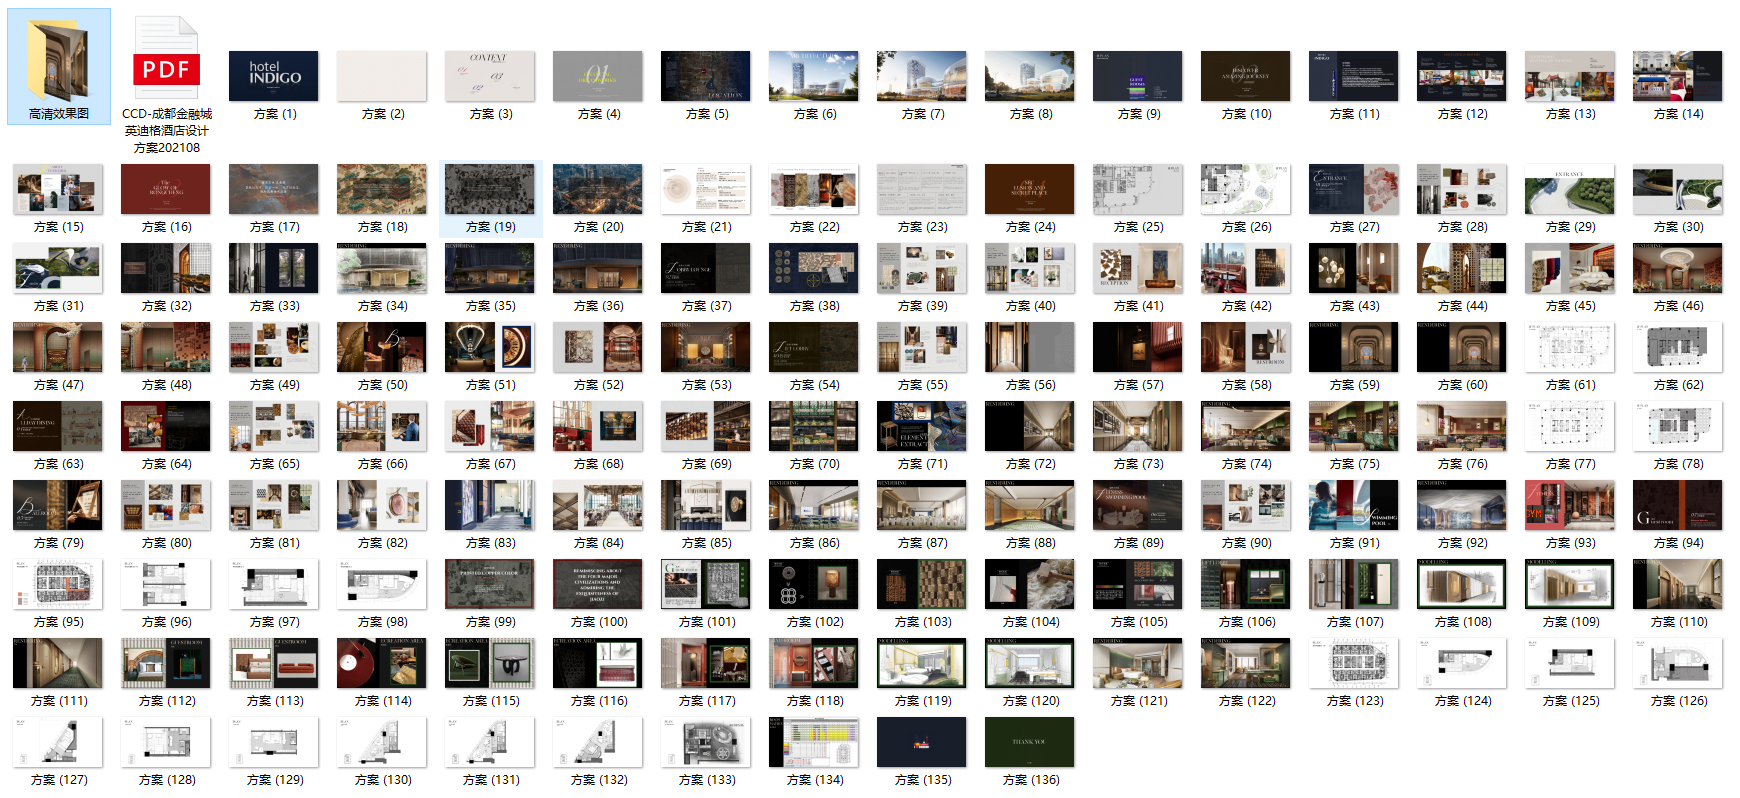Click the dark slide 方案 (135)
This screenshot has width=1740, height=798.
point(922,742)
